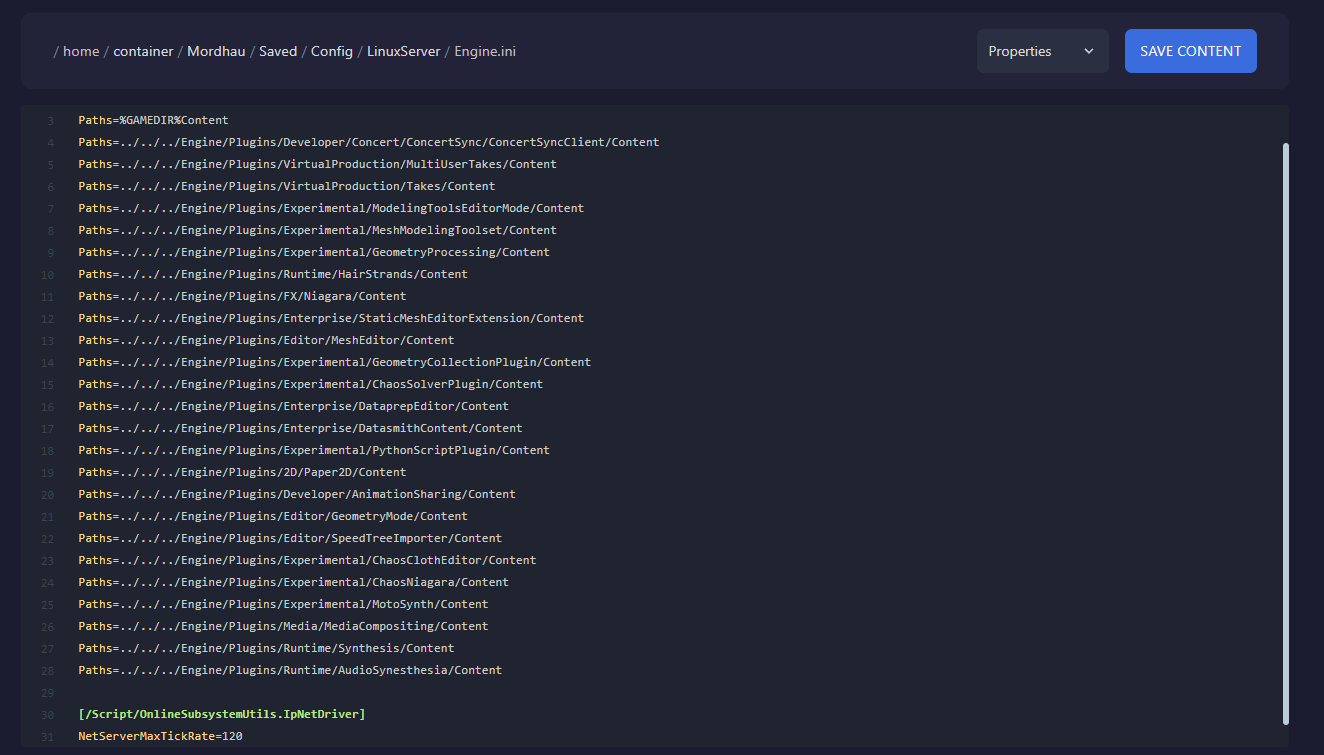
Task: Place cursor on NetServerMaxTickRate=120 line
Action: click(160, 736)
